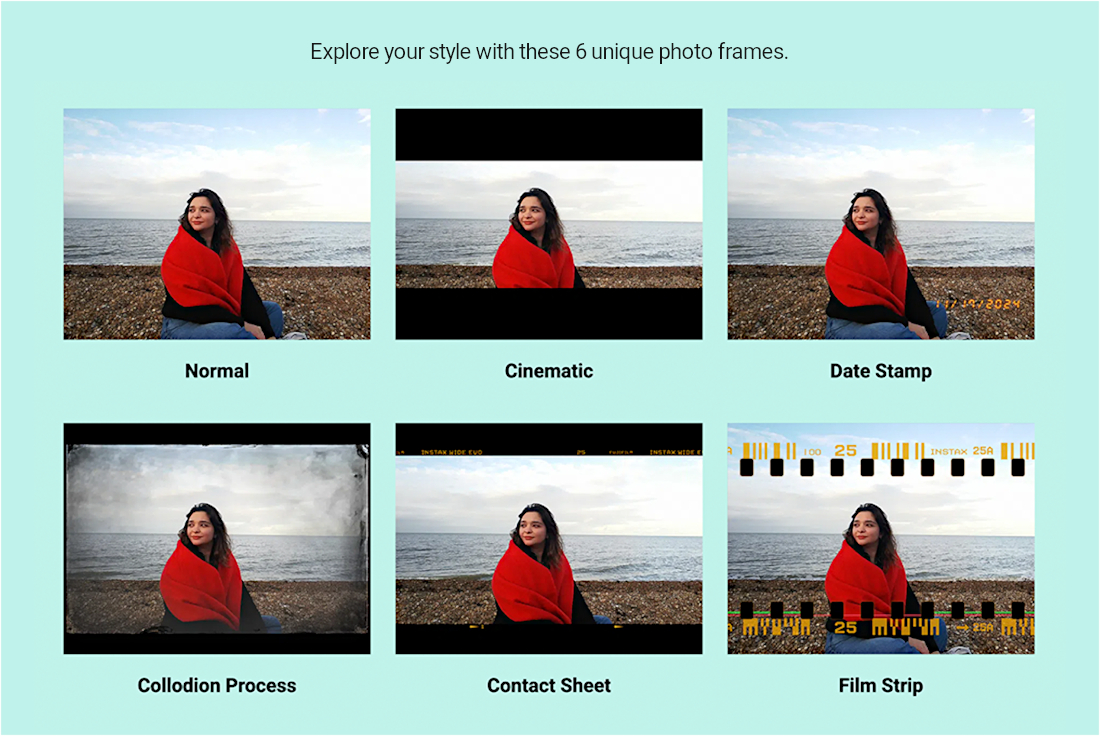Select the Contact Sheet frame photo

click(x=549, y=539)
